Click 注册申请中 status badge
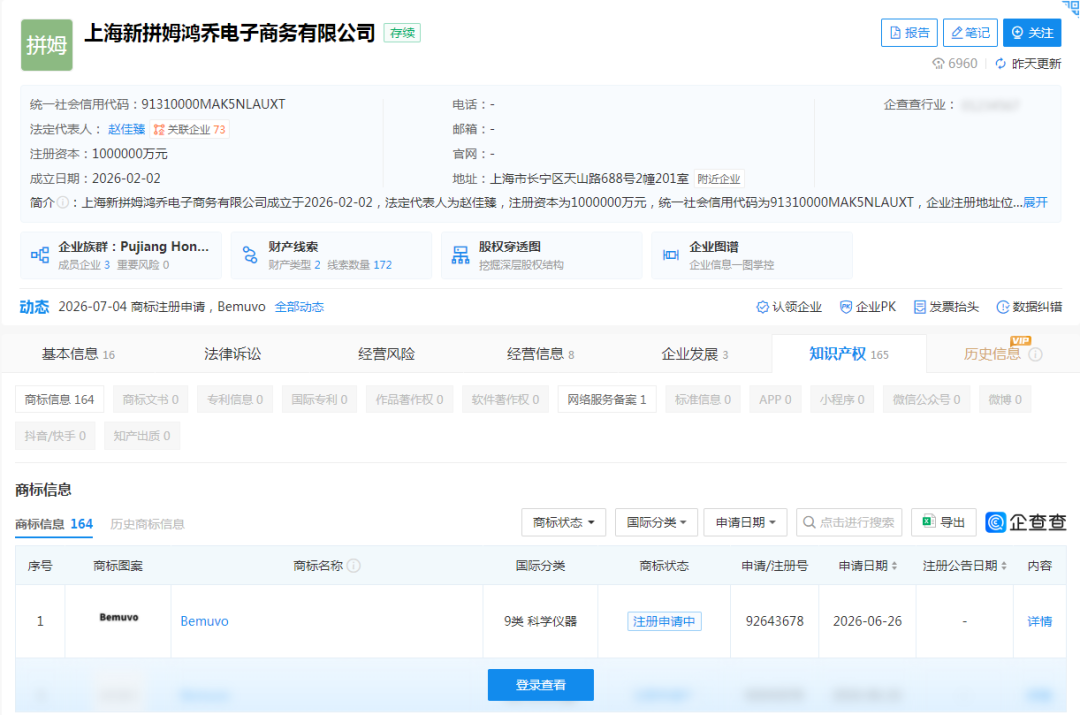The image size is (1080, 715). (664, 621)
